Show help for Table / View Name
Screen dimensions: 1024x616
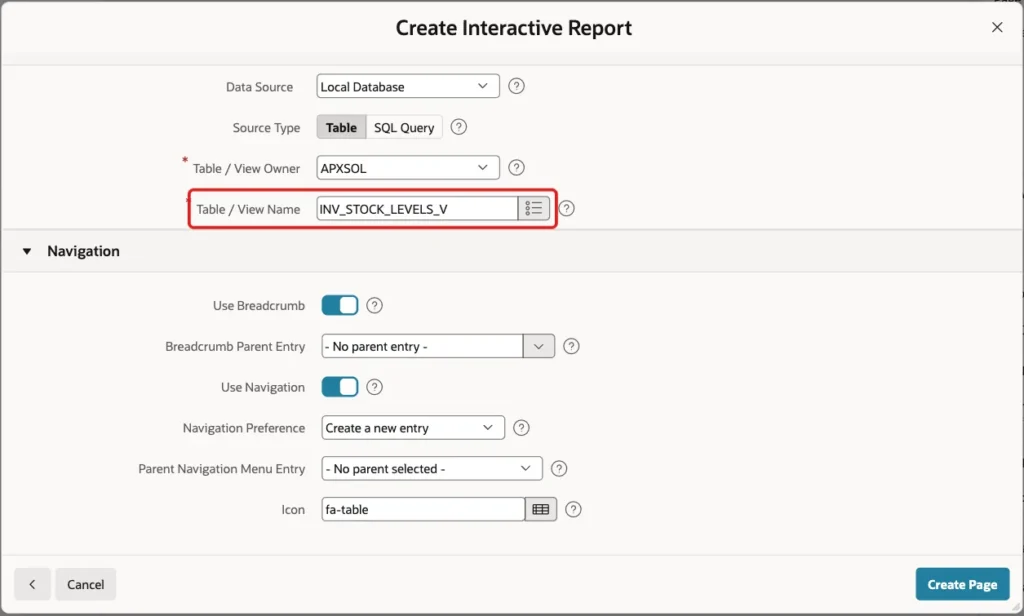[566, 208]
